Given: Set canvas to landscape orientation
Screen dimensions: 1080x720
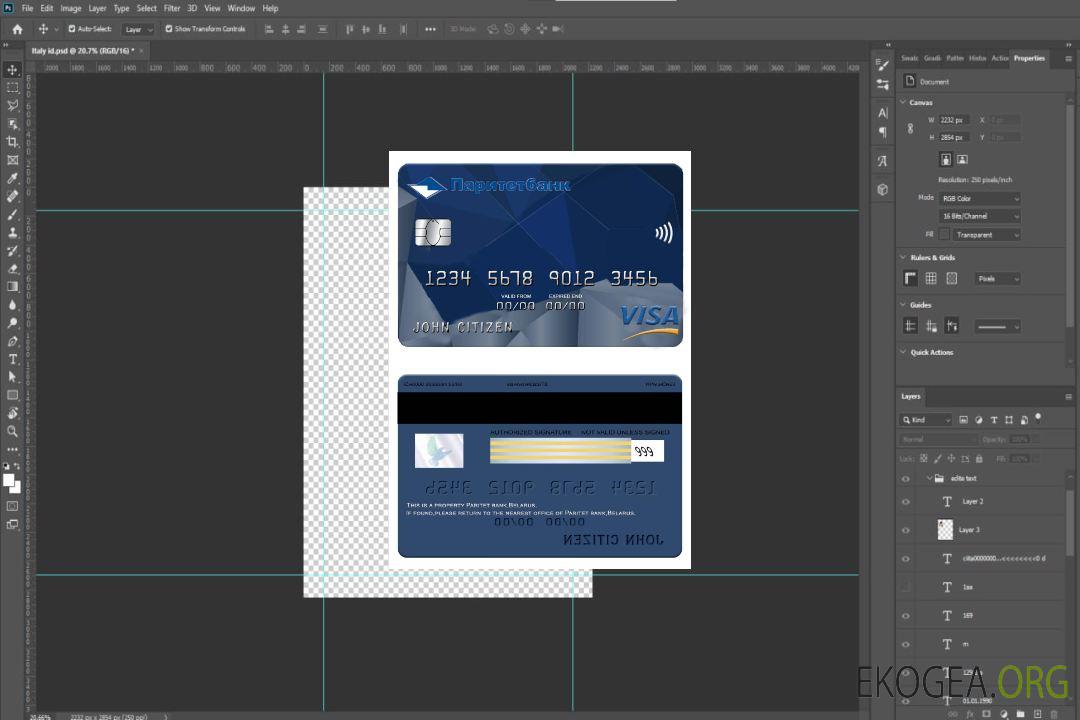Looking at the screenshot, I should (962, 160).
